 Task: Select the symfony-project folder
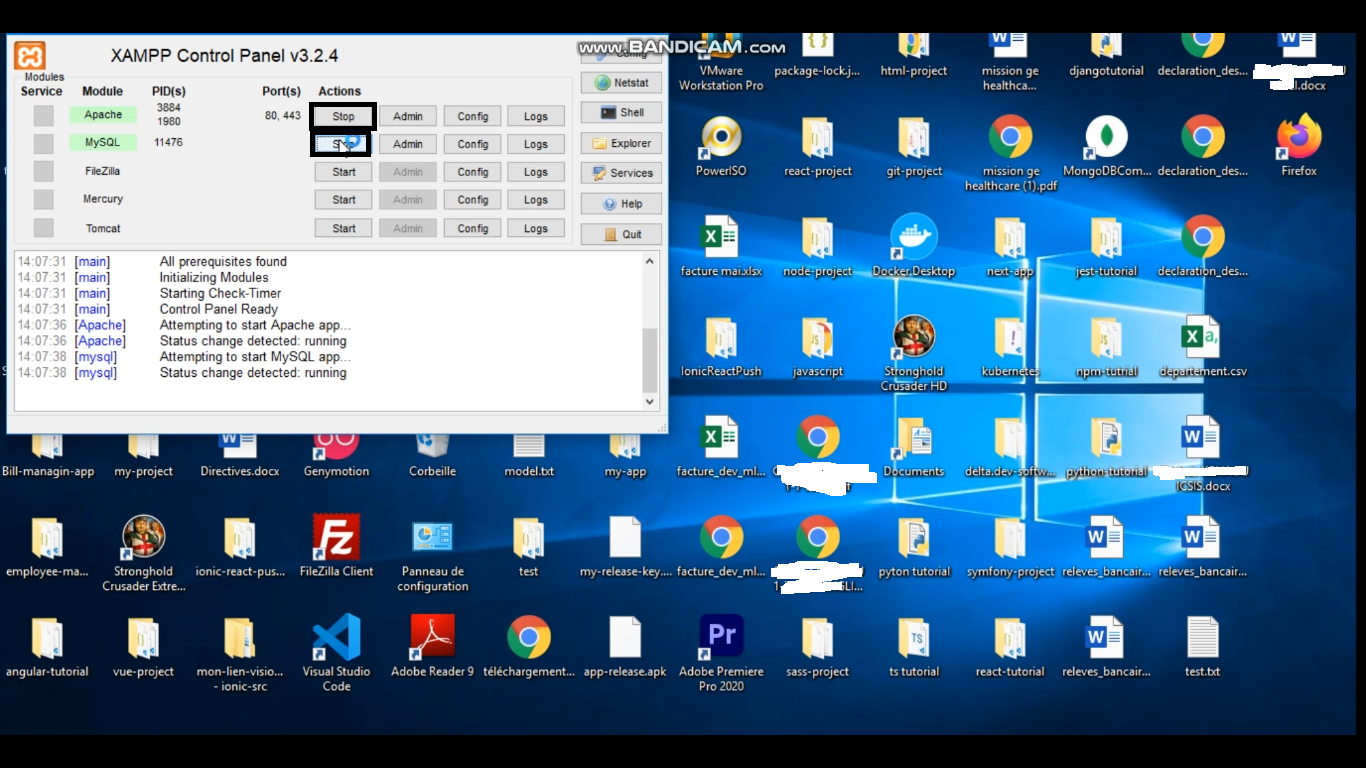[x=1011, y=547]
